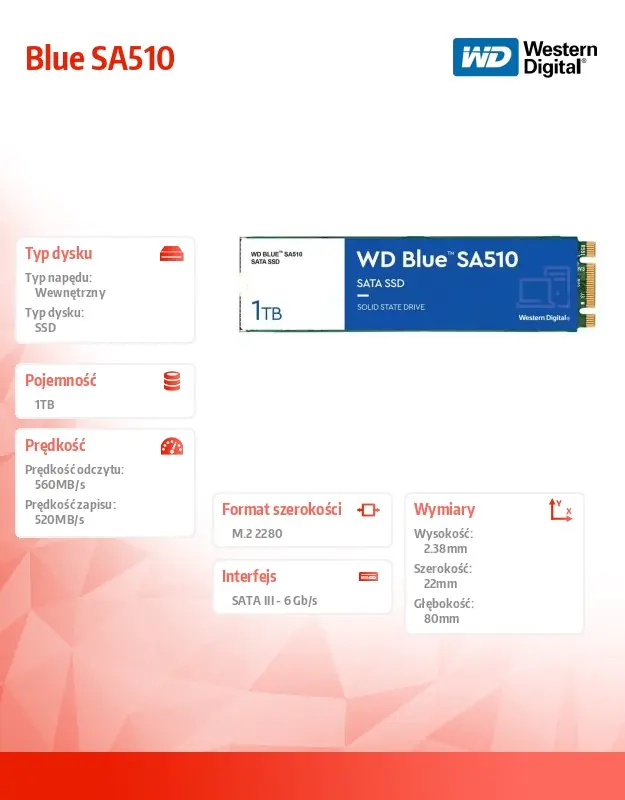Click the red speedometer icon
Screen dimensions: 625x800
point(172,446)
